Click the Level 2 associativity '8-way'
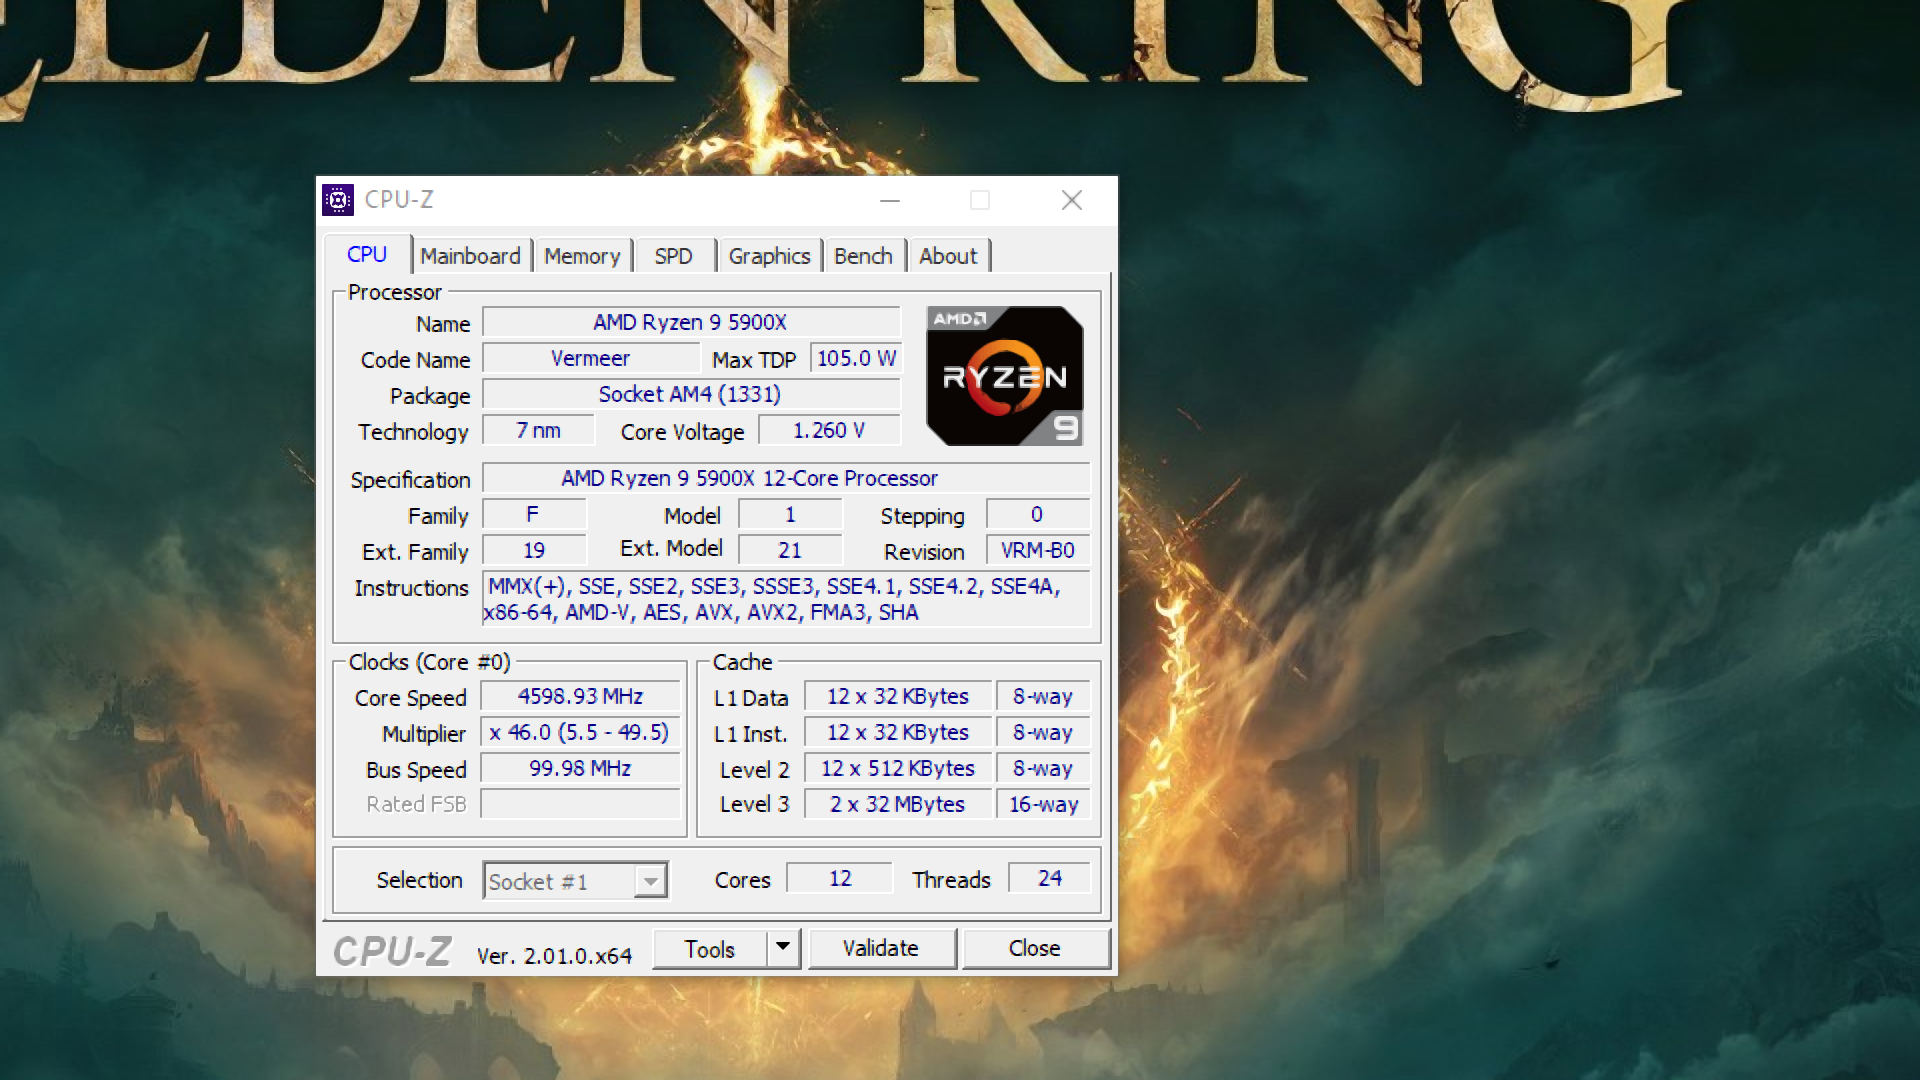 pos(1043,768)
